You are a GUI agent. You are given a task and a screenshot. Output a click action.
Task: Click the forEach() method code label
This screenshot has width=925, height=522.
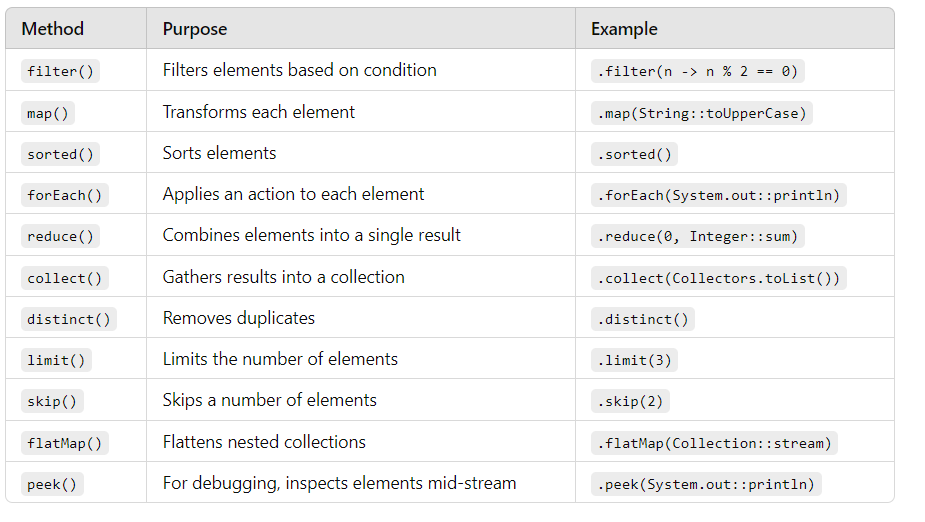65,195
